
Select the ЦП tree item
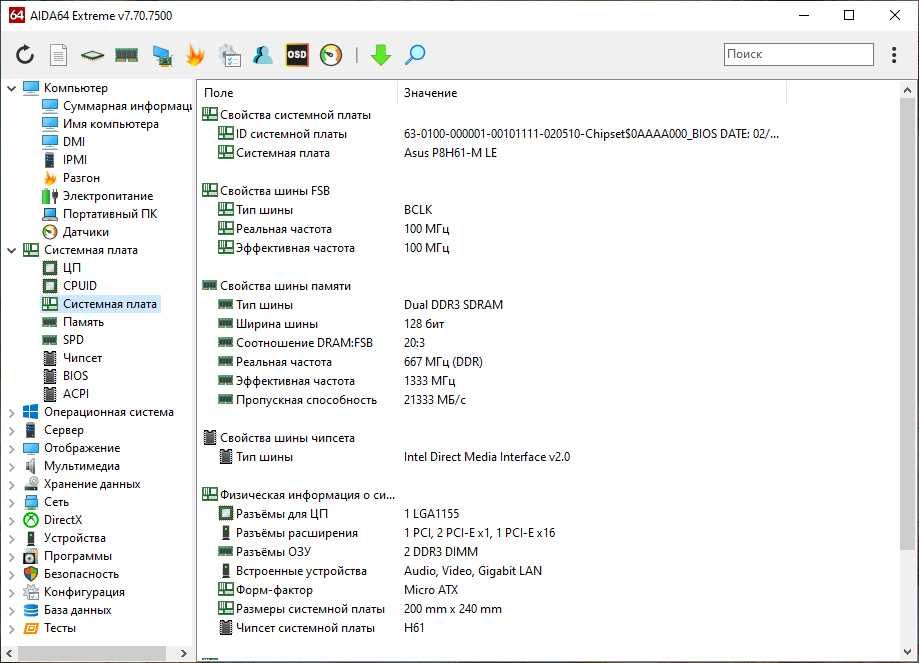tap(62, 268)
